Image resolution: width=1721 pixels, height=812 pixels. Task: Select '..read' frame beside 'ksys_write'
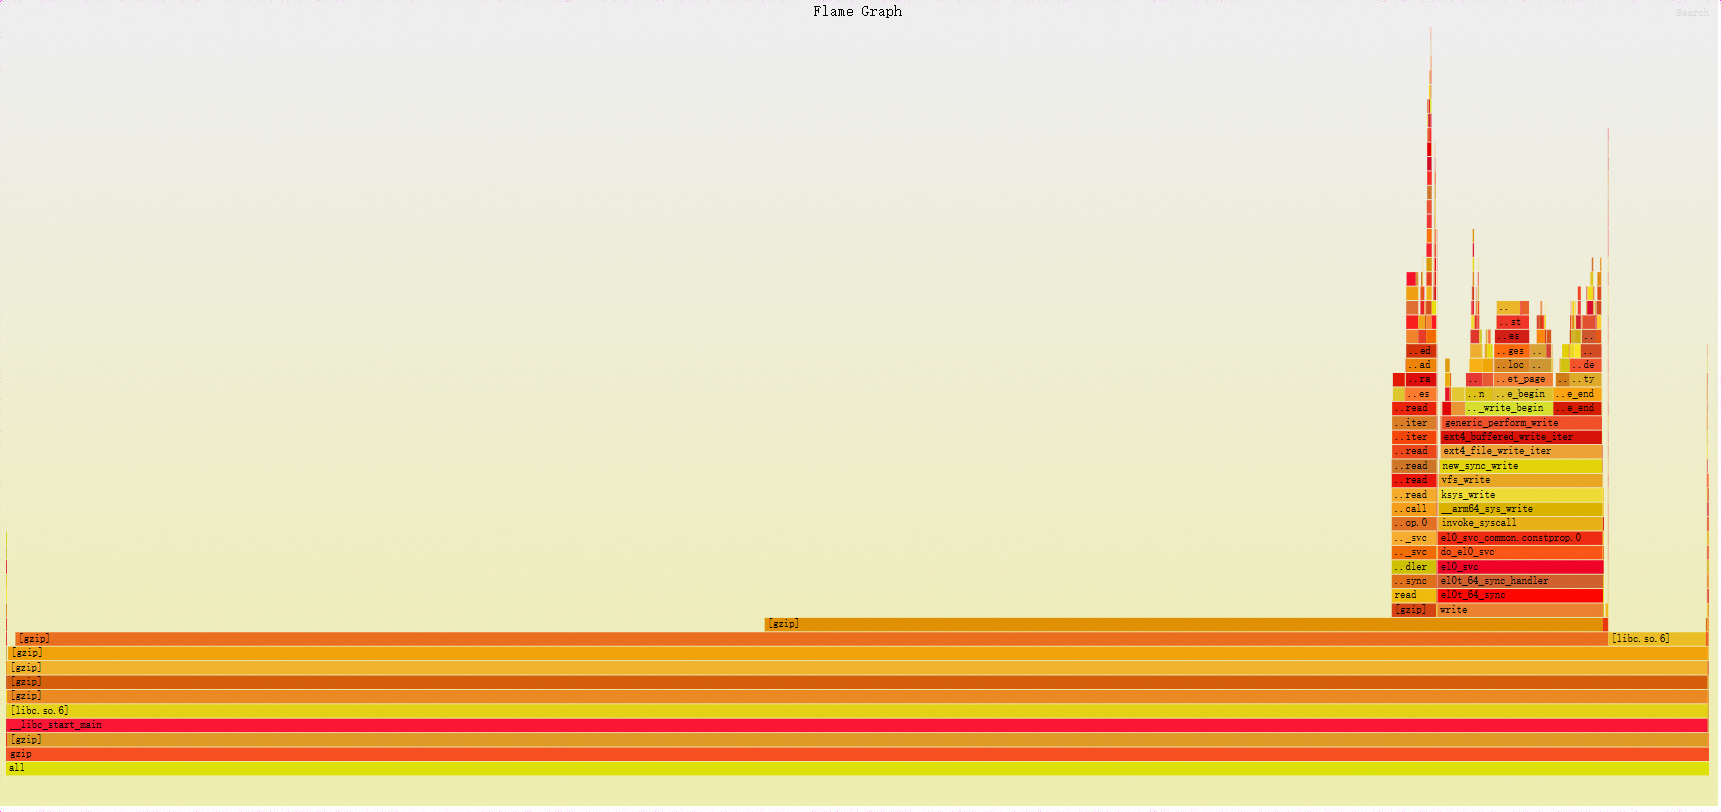click(x=1414, y=495)
